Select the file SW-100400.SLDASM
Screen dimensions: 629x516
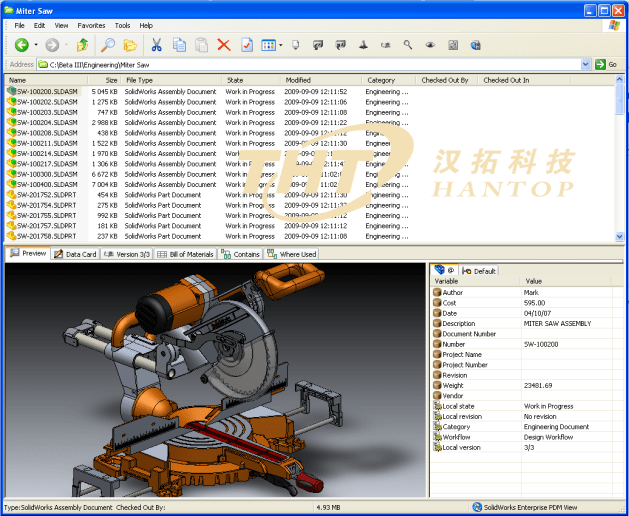[47, 184]
